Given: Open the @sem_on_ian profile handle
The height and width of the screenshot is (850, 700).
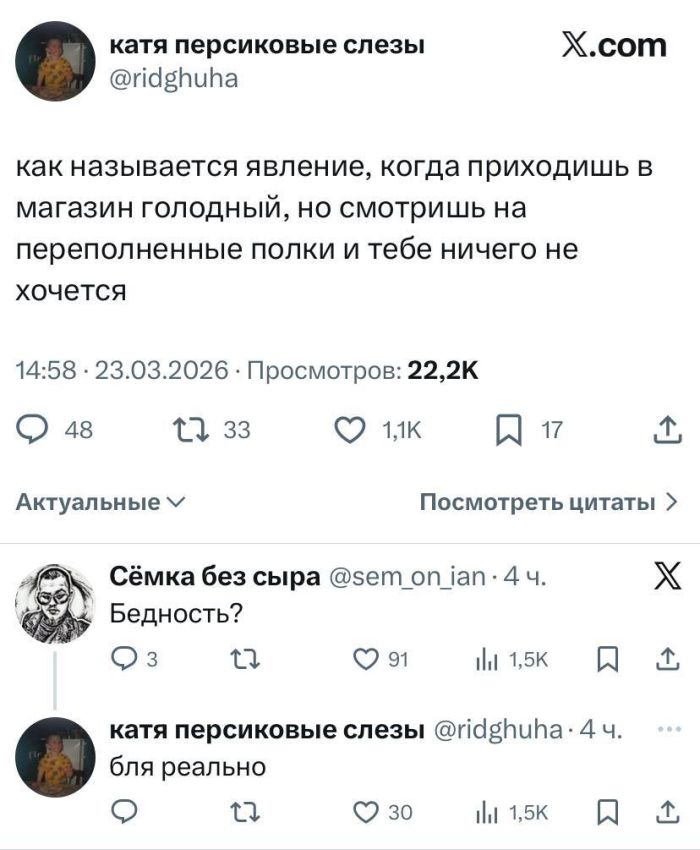Looking at the screenshot, I should click(x=407, y=578).
